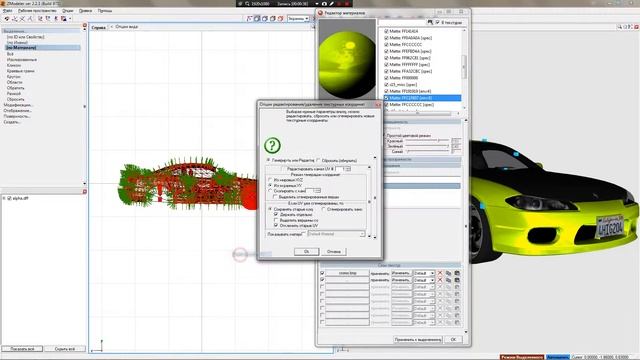This screenshot has height=360, width=640.
Task: Toggle Редактировать канал UV # checkbox
Action: 284,169
